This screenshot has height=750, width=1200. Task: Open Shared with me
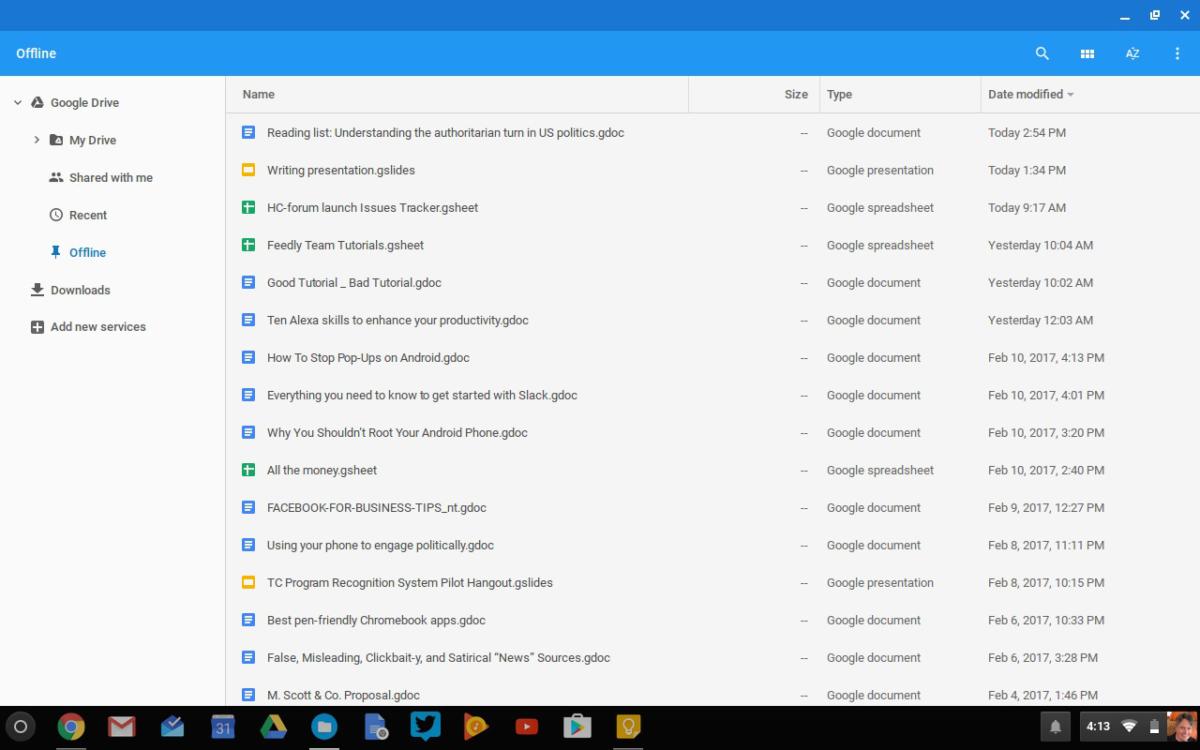tap(111, 177)
